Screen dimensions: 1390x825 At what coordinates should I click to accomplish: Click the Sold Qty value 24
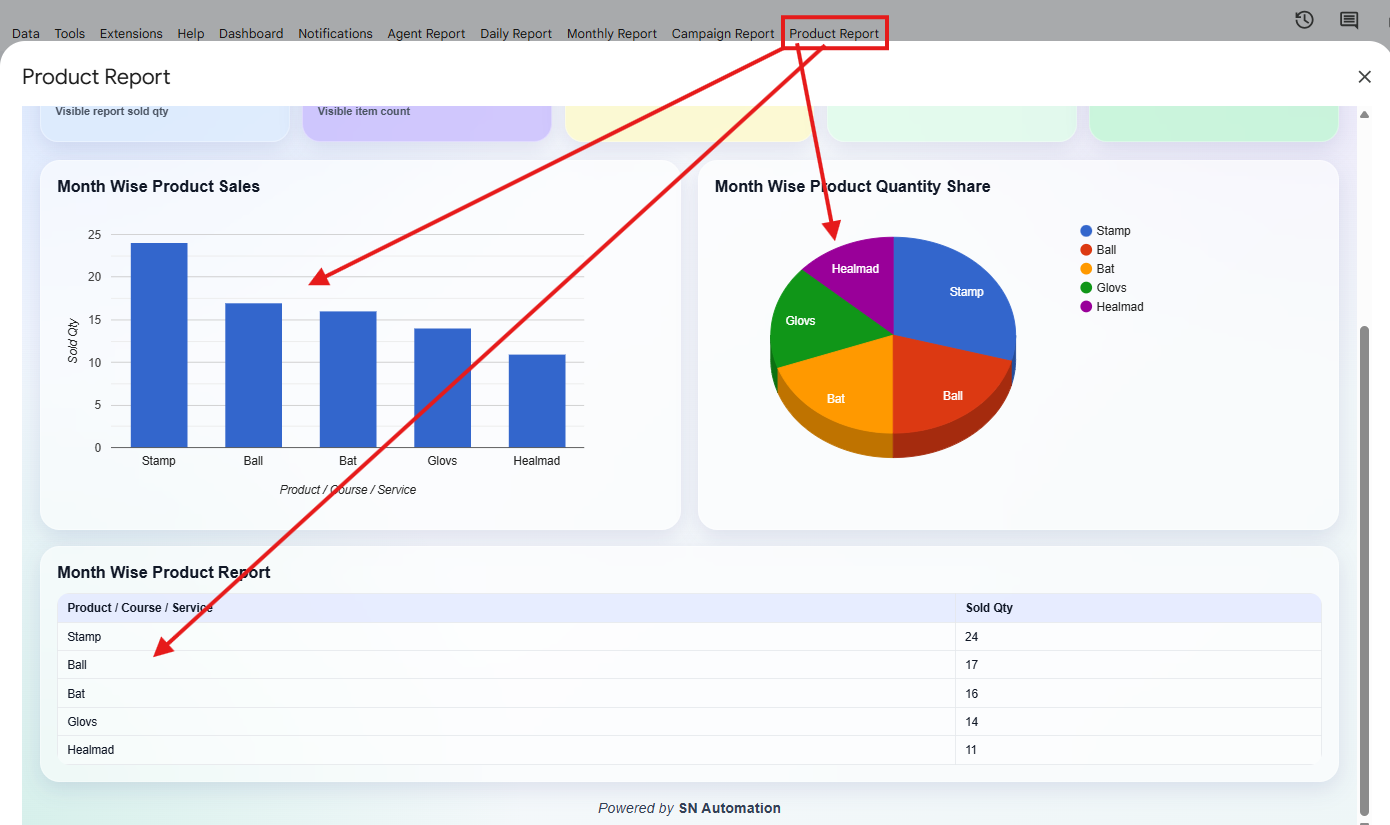point(971,637)
